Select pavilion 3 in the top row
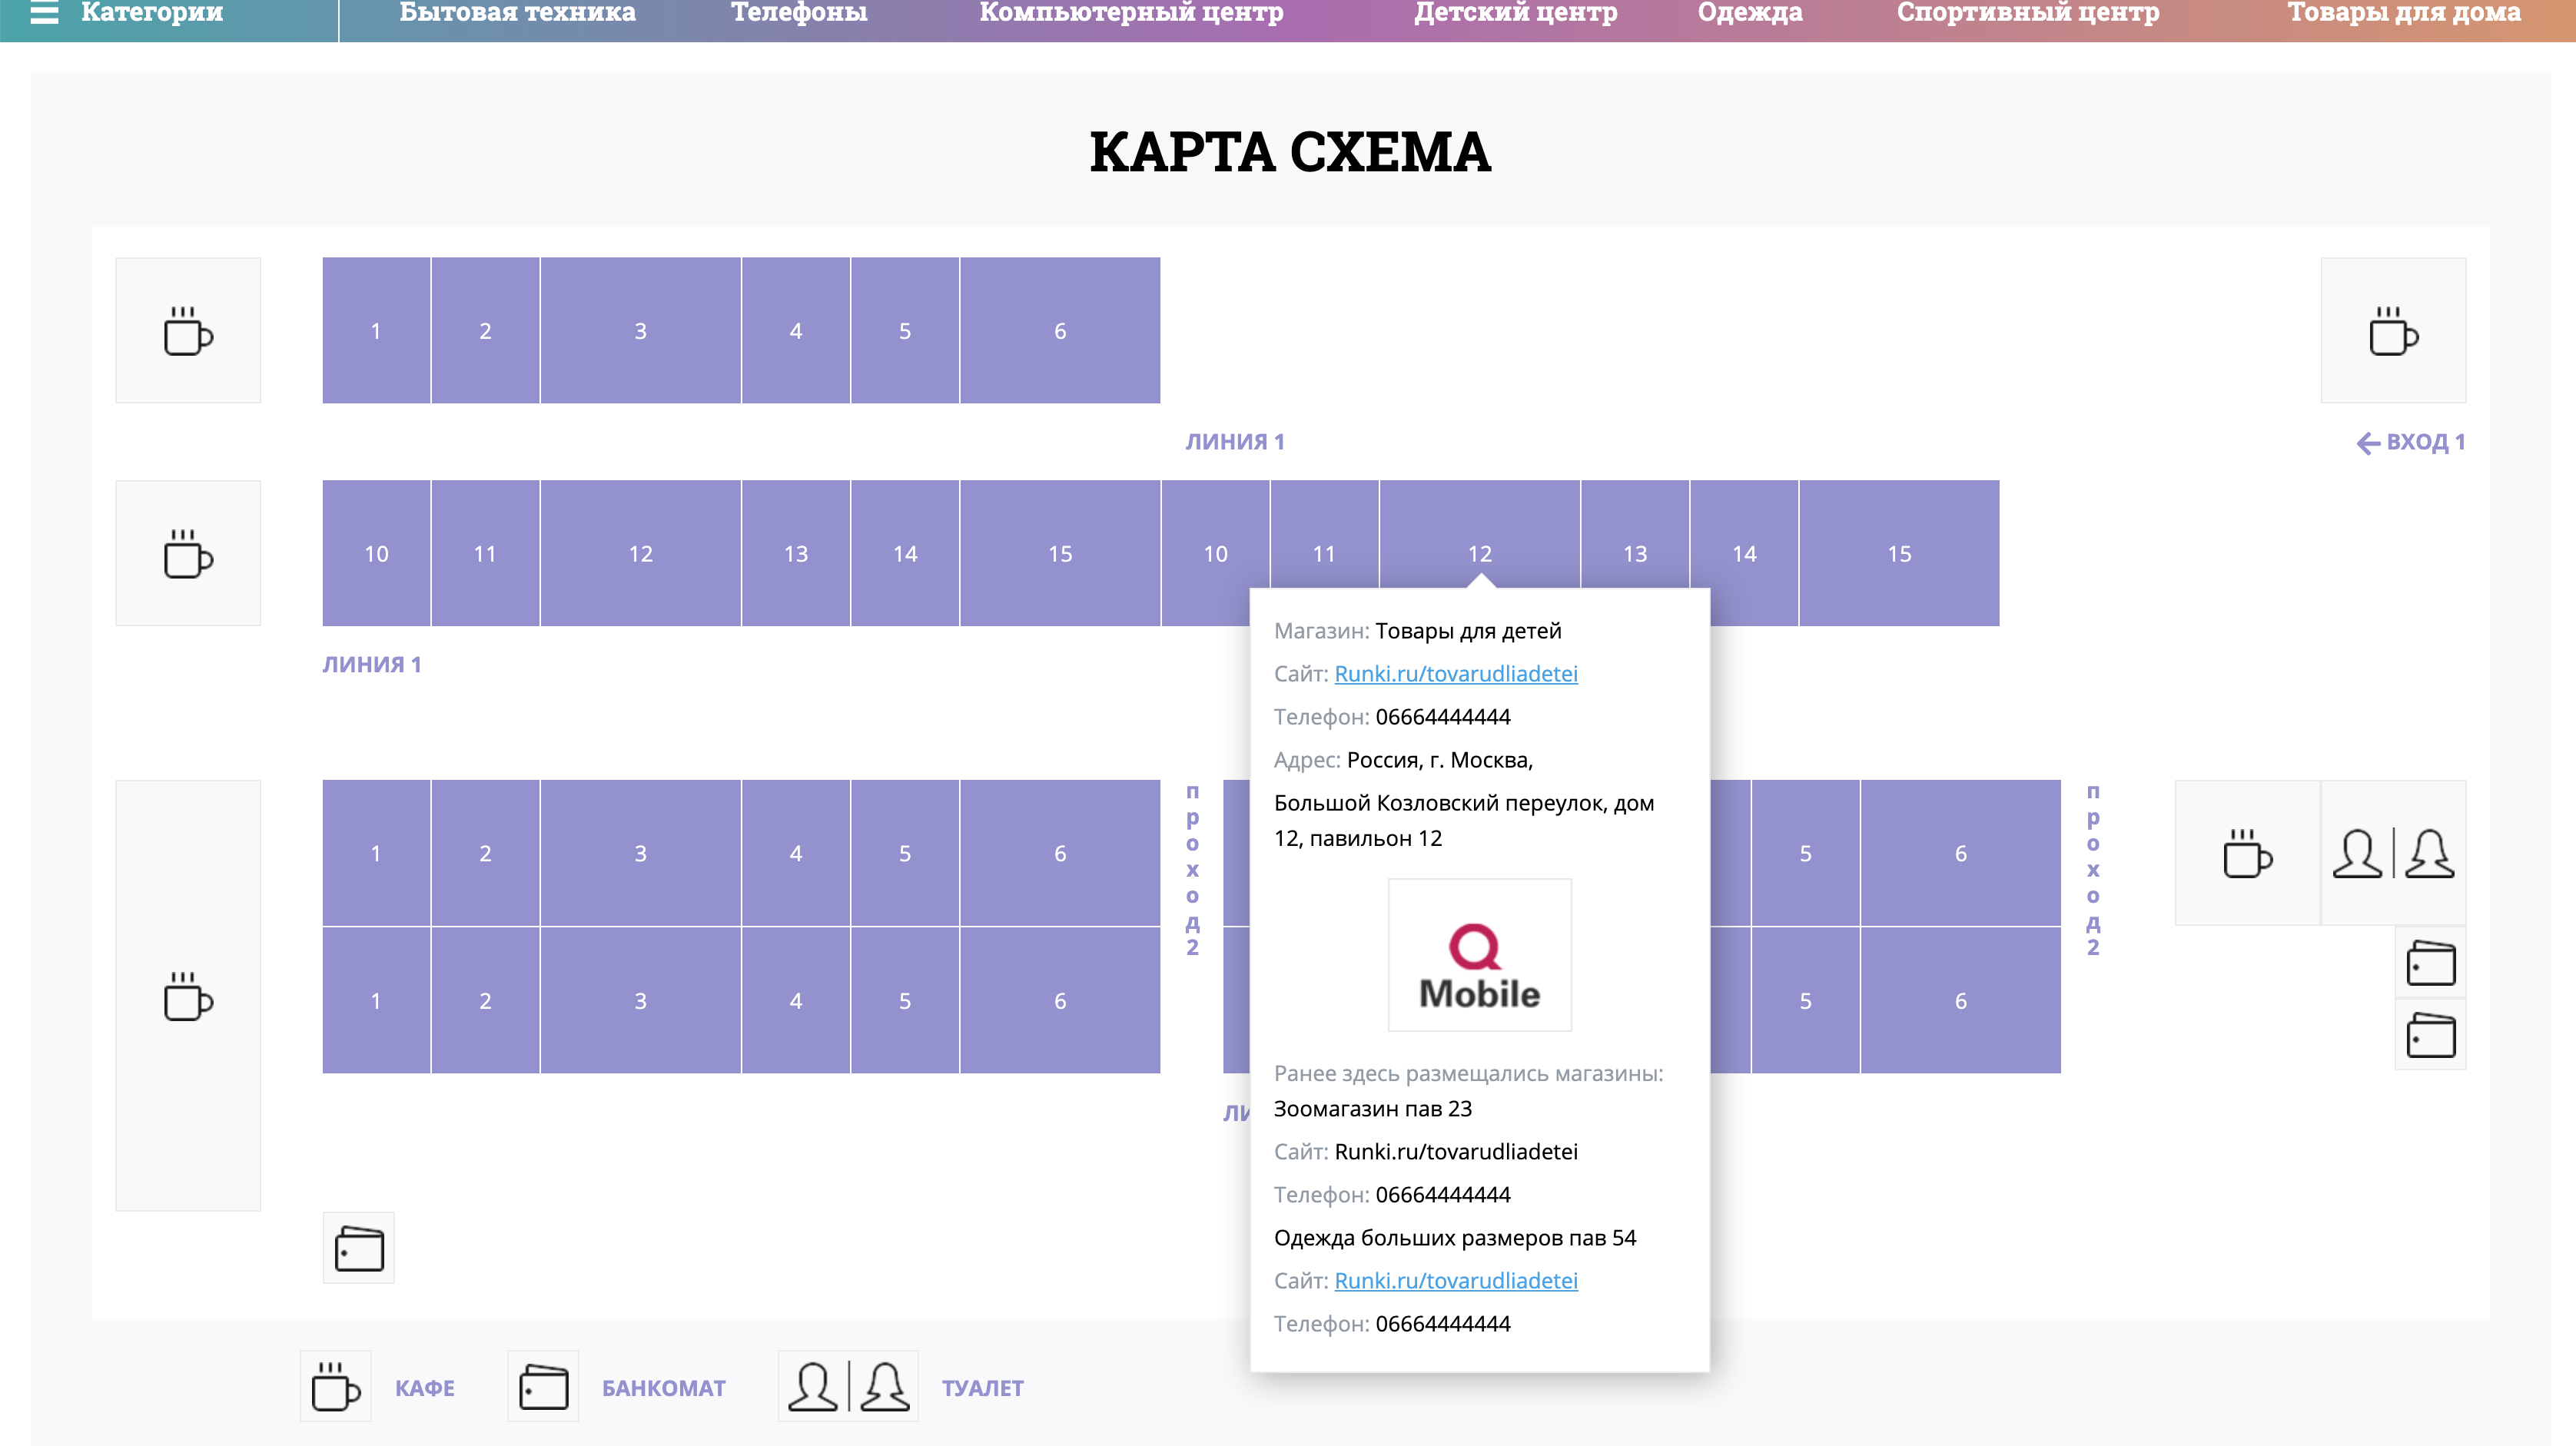 (641, 330)
